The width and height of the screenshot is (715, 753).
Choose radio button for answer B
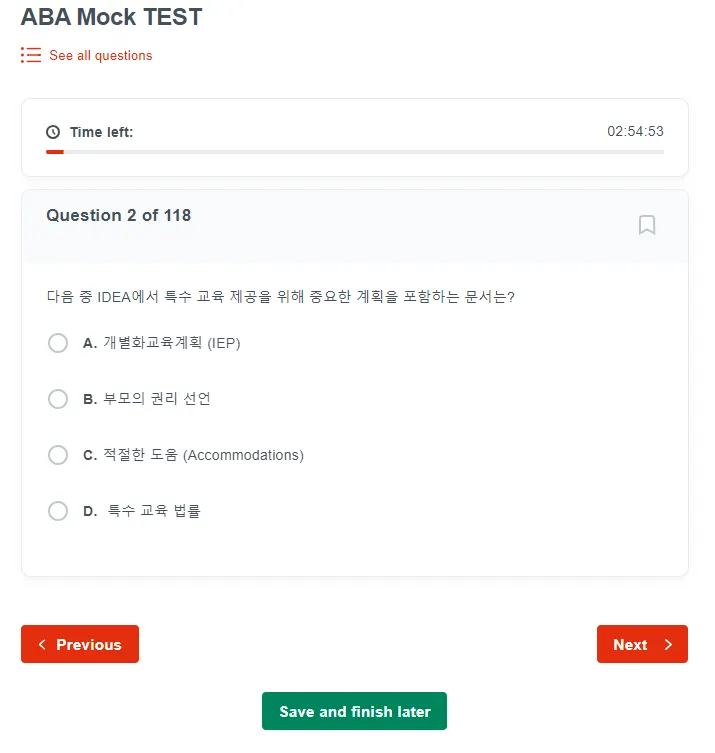point(58,399)
